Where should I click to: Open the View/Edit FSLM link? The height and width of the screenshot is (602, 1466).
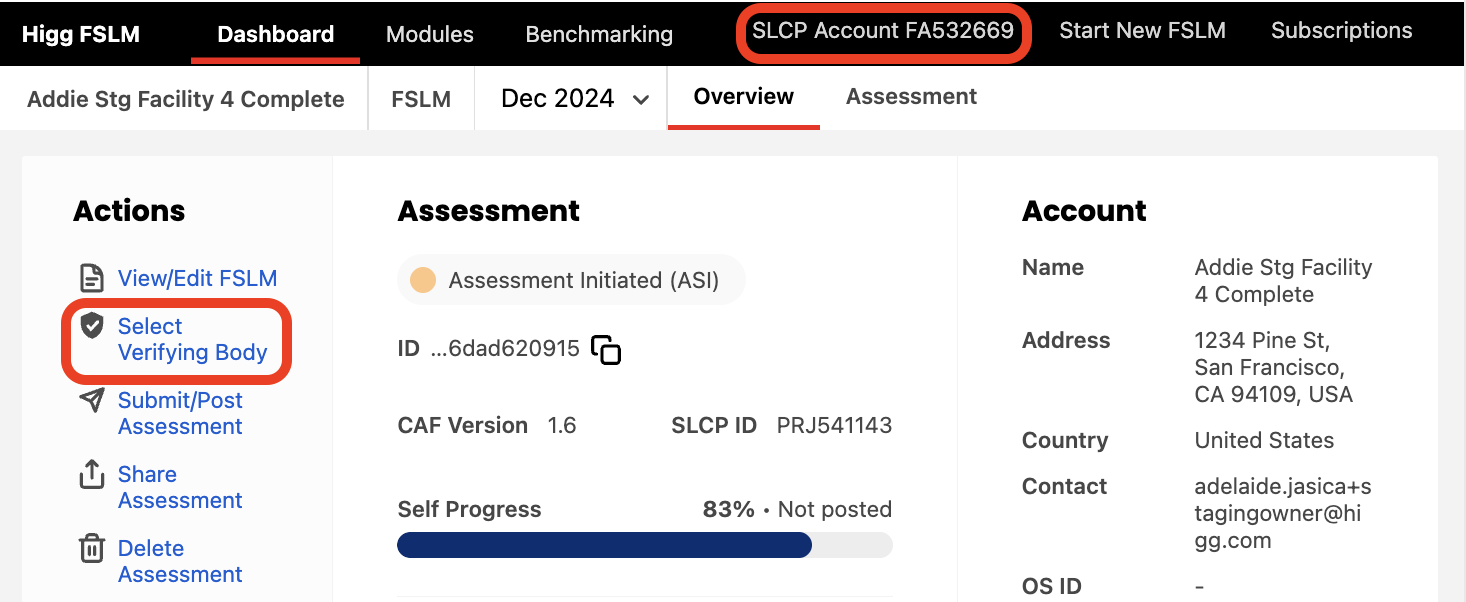pyautogui.click(x=198, y=278)
